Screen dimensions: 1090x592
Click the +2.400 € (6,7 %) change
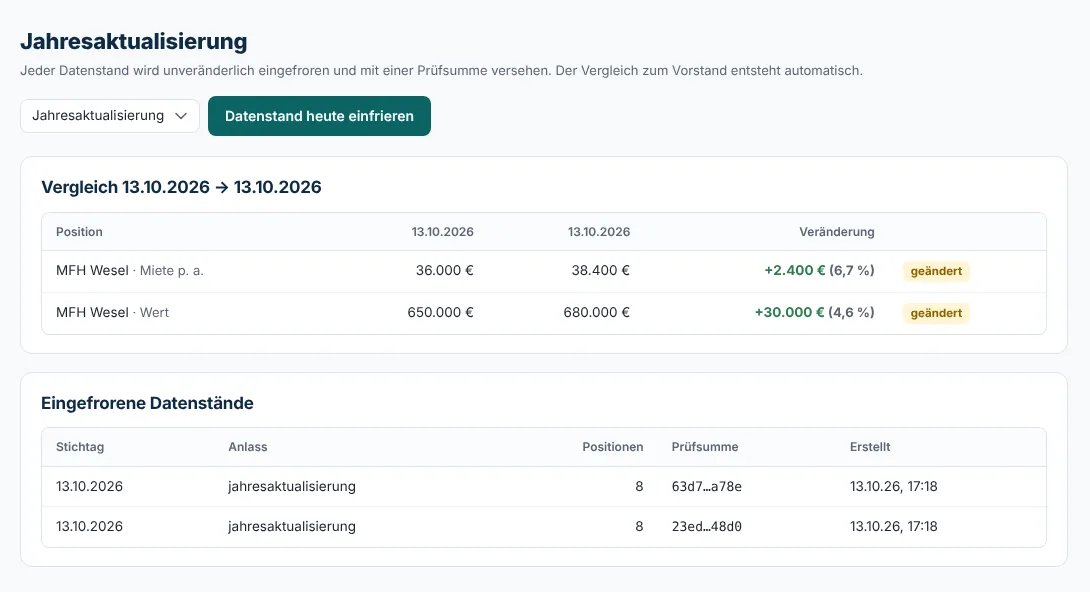(820, 271)
